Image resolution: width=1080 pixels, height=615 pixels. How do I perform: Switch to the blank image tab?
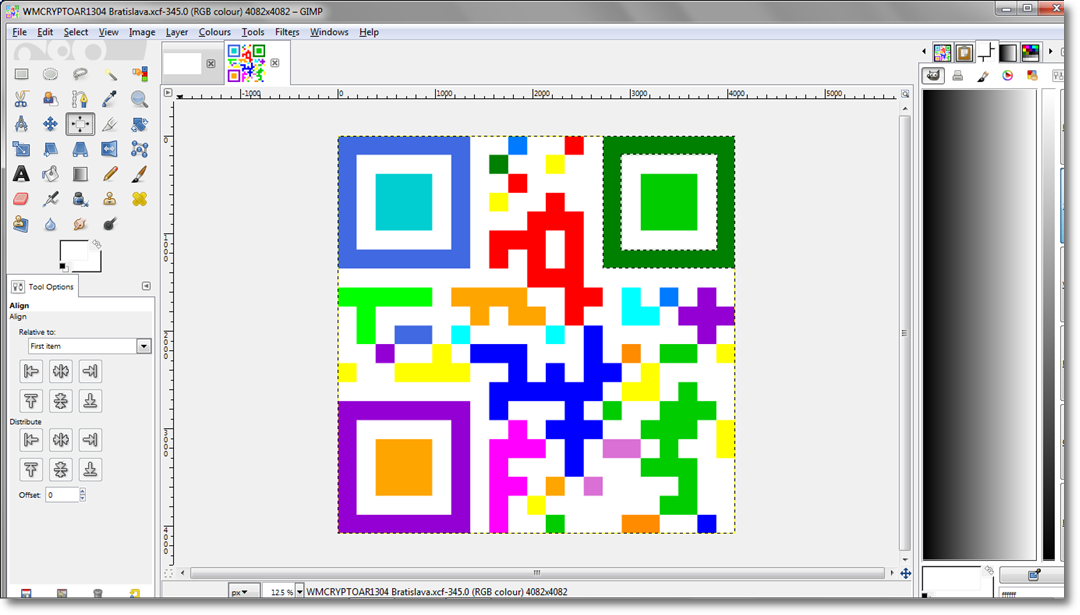(x=183, y=63)
